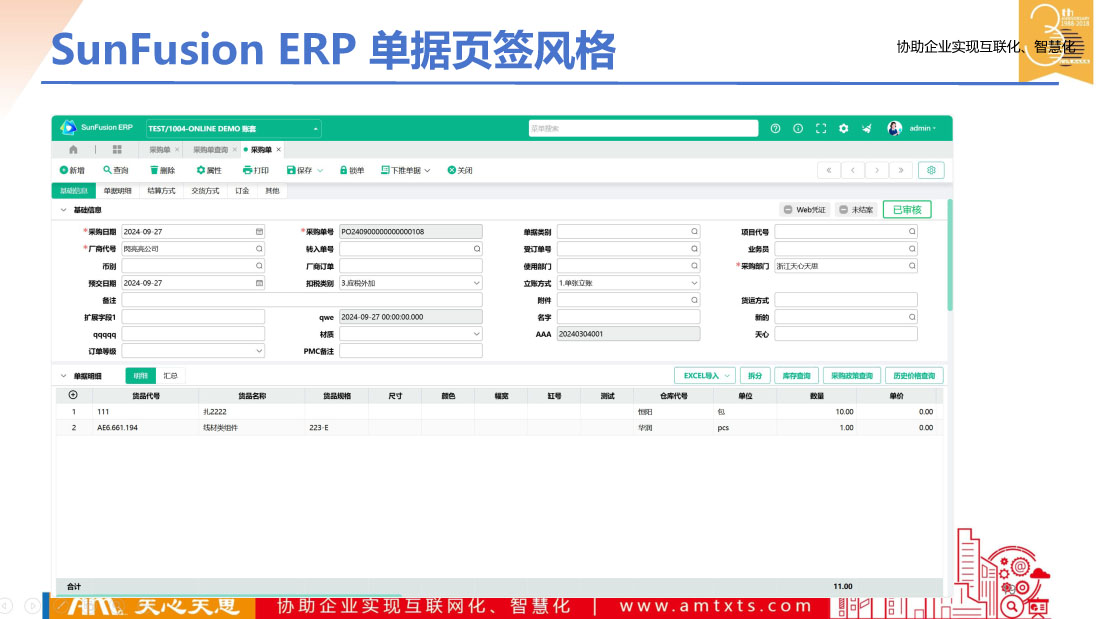Screen dimensions: 1100x619
Task: Toggle the Web凭证 status
Action: tap(805, 210)
